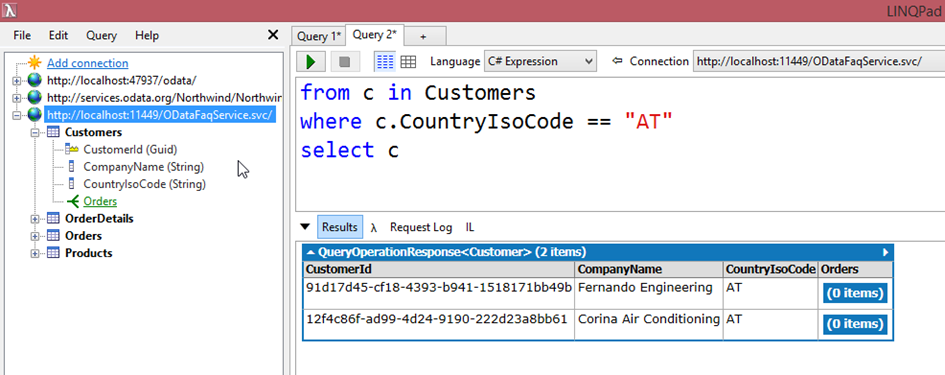Open the Edit menu
This screenshot has width=945, height=375.
[x=58, y=36]
